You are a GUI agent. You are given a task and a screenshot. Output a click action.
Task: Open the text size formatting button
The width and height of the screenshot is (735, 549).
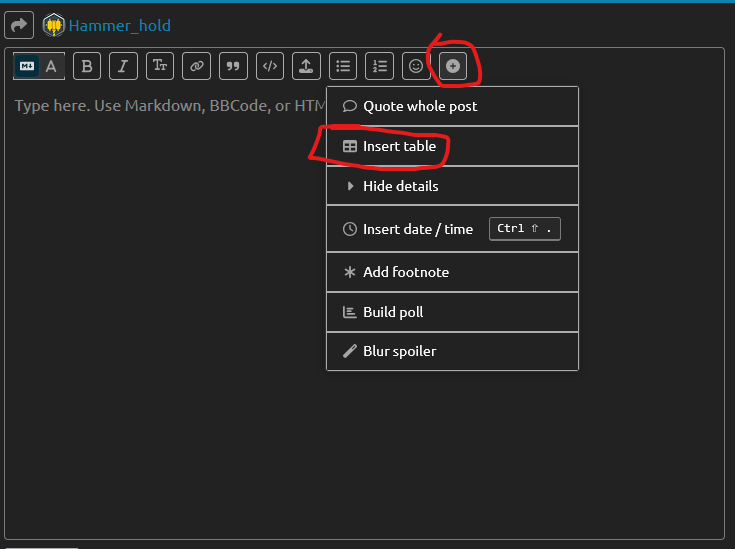[x=160, y=66]
